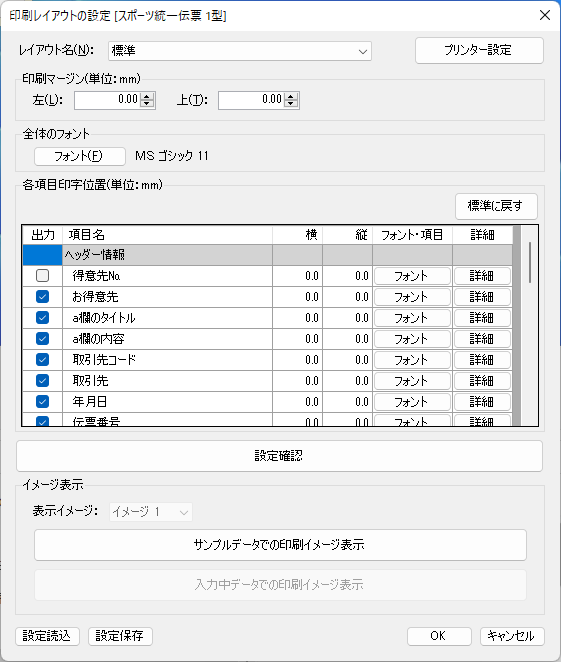Click フォント button in 得意先No. row

412,276
